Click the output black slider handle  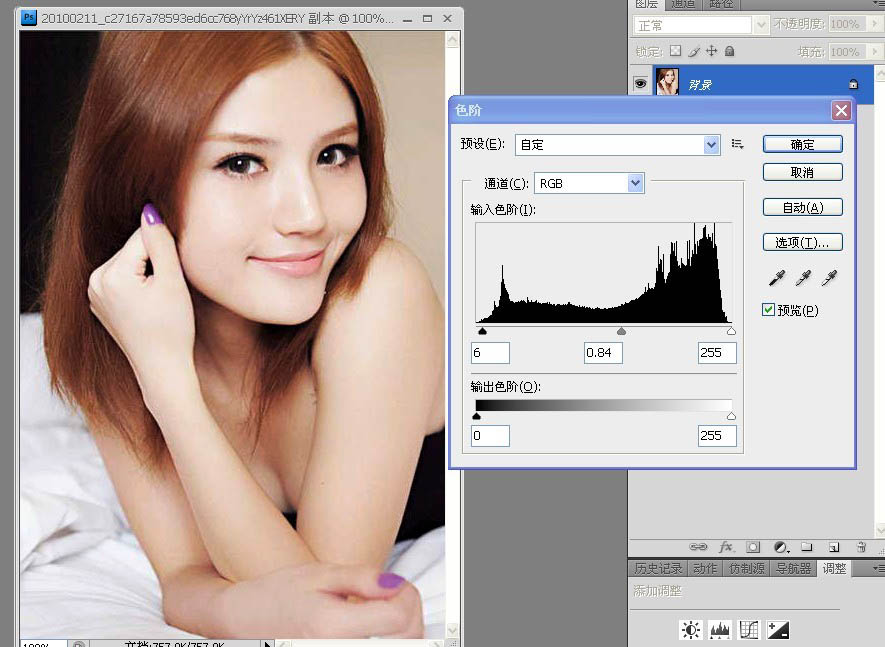point(476,416)
